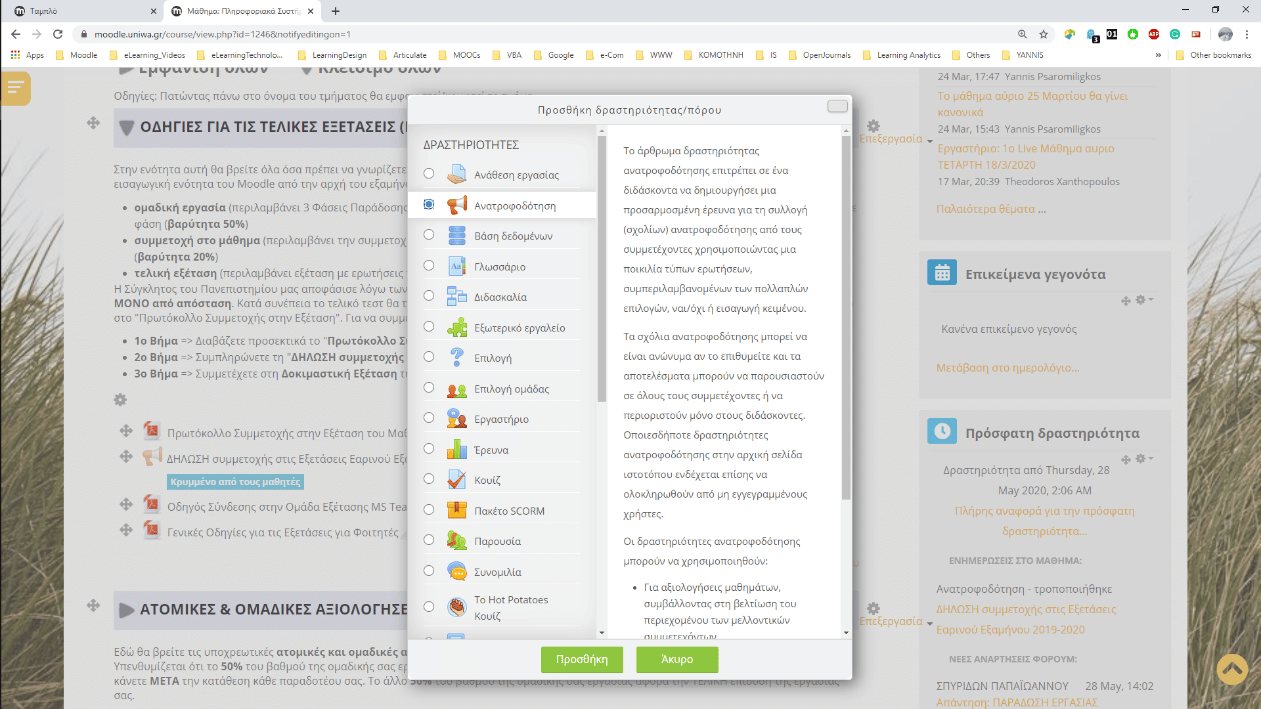
Task: Select the Γλωσσάριο radio button
Action: pyautogui.click(x=429, y=266)
